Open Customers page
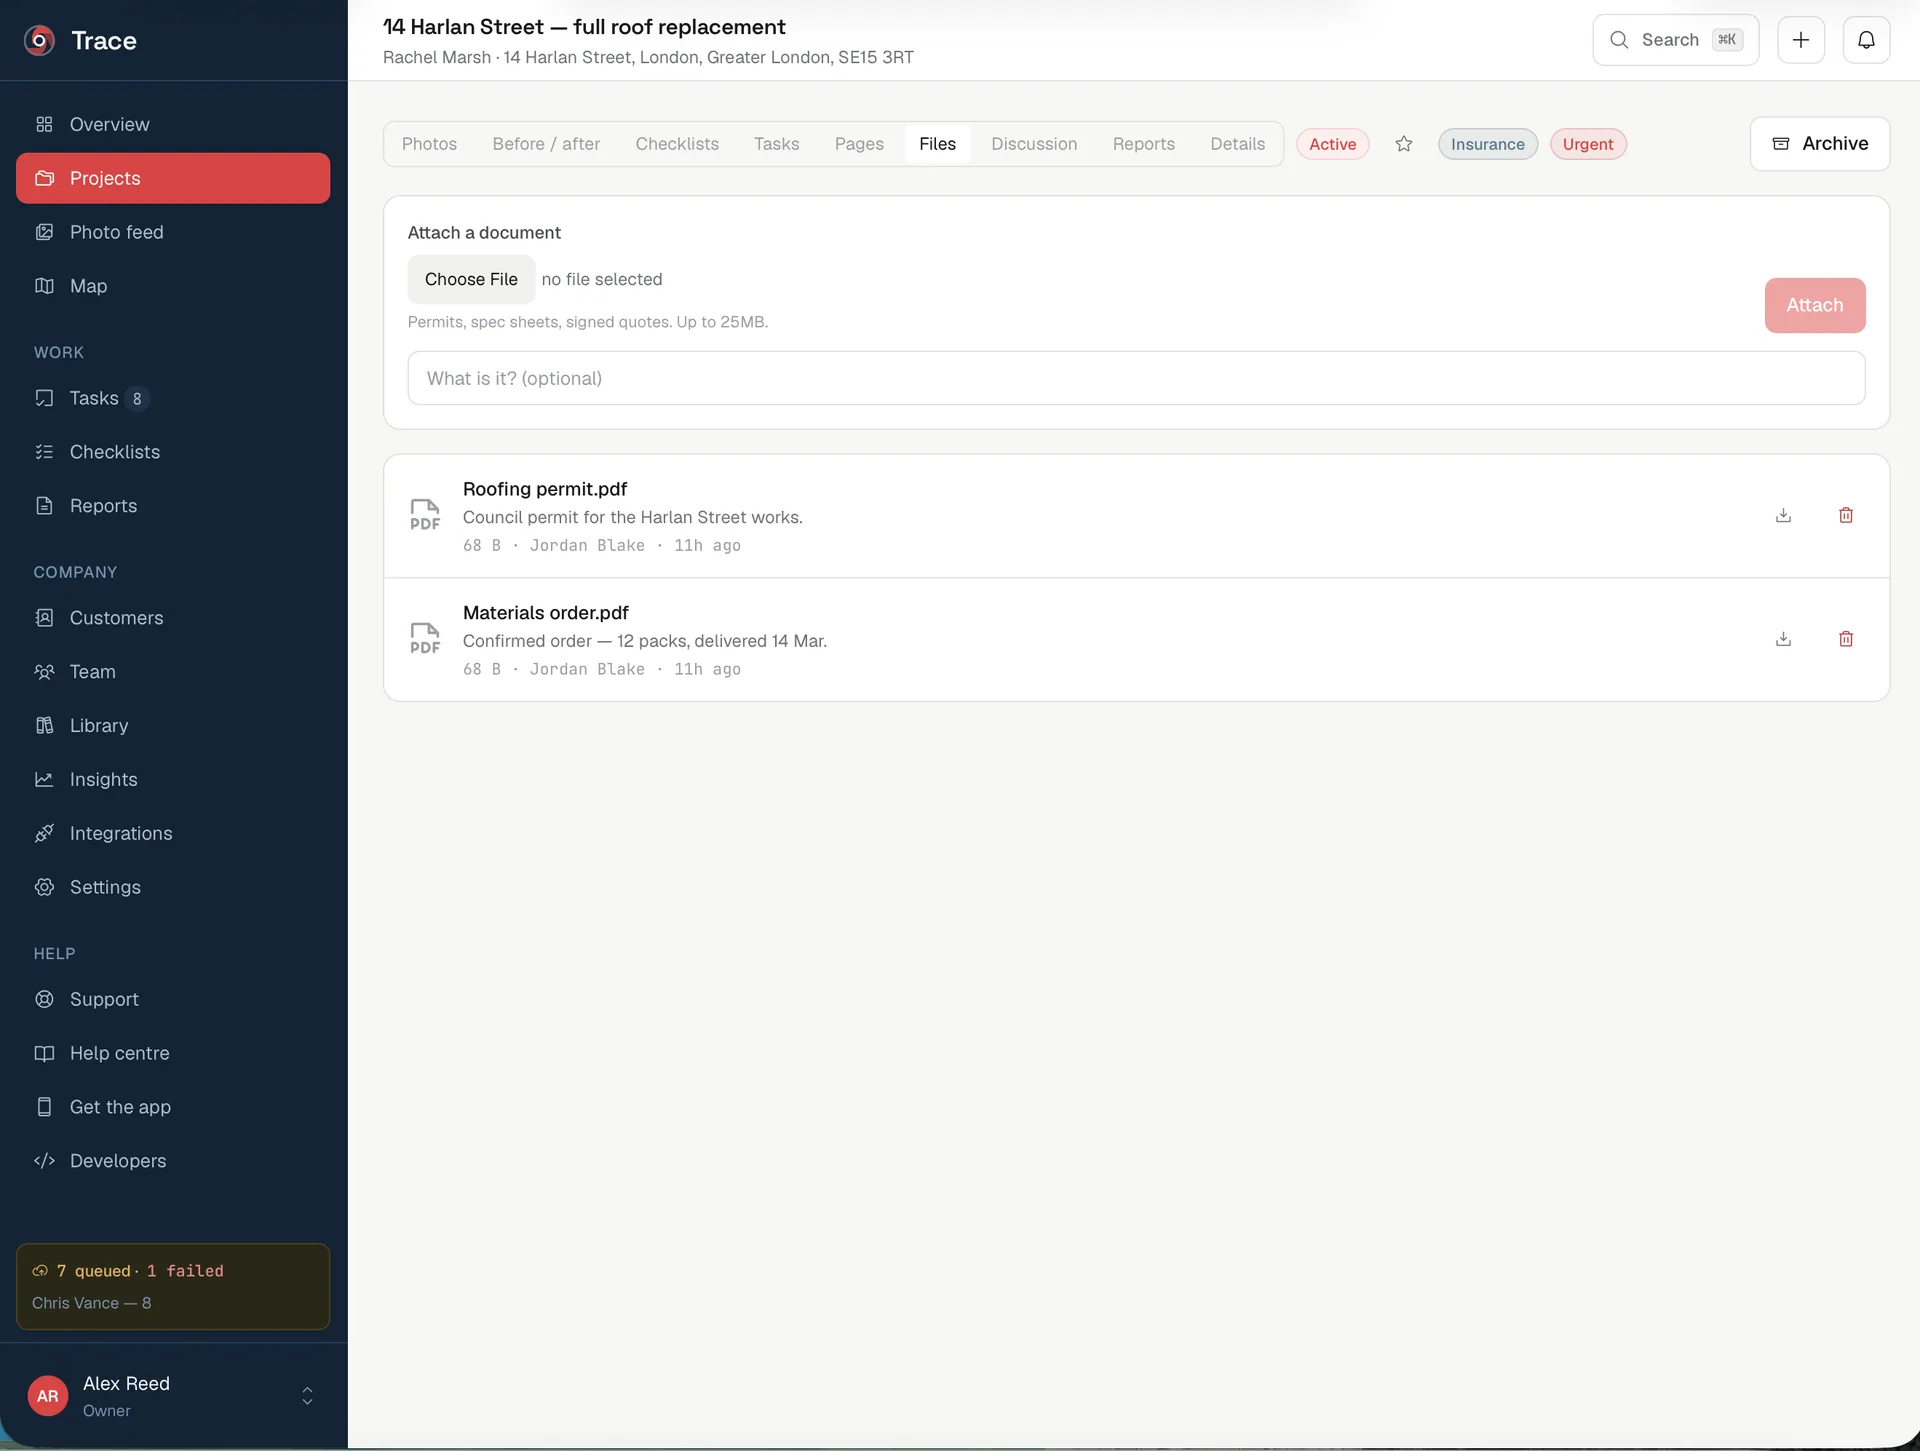This screenshot has height=1451, width=1920. (173, 618)
